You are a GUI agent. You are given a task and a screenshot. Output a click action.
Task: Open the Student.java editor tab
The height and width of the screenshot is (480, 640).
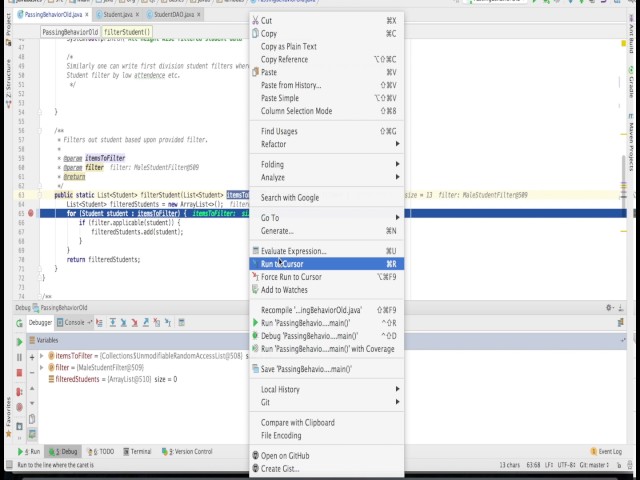[117, 15]
